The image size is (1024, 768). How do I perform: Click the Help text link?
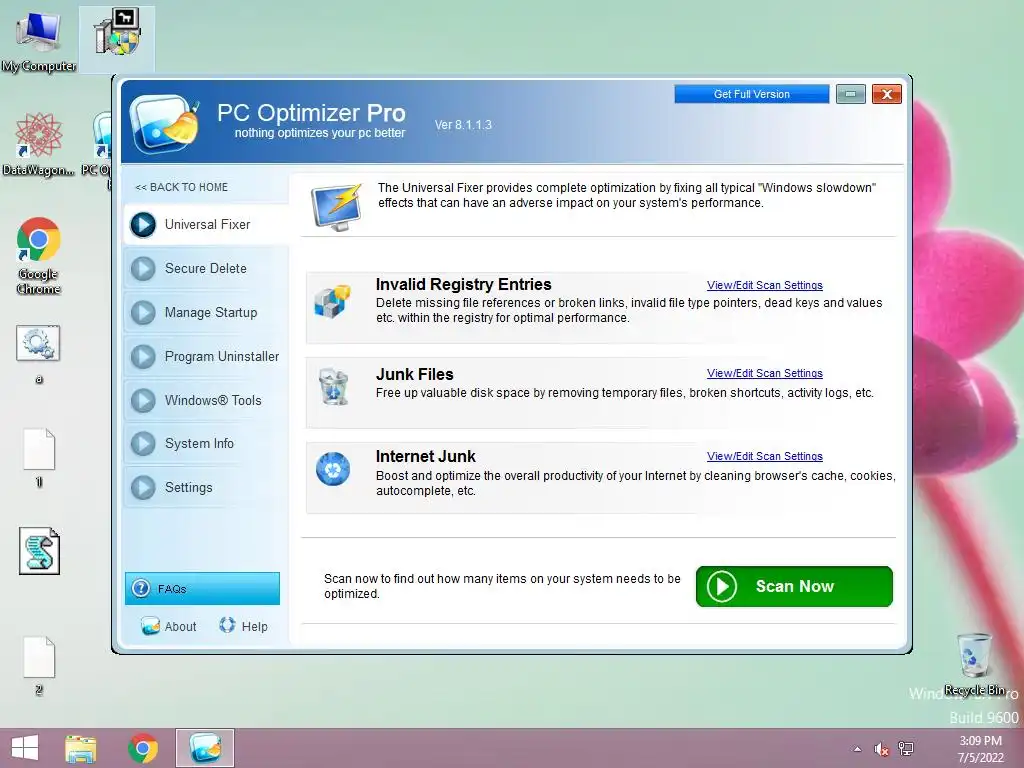point(255,626)
